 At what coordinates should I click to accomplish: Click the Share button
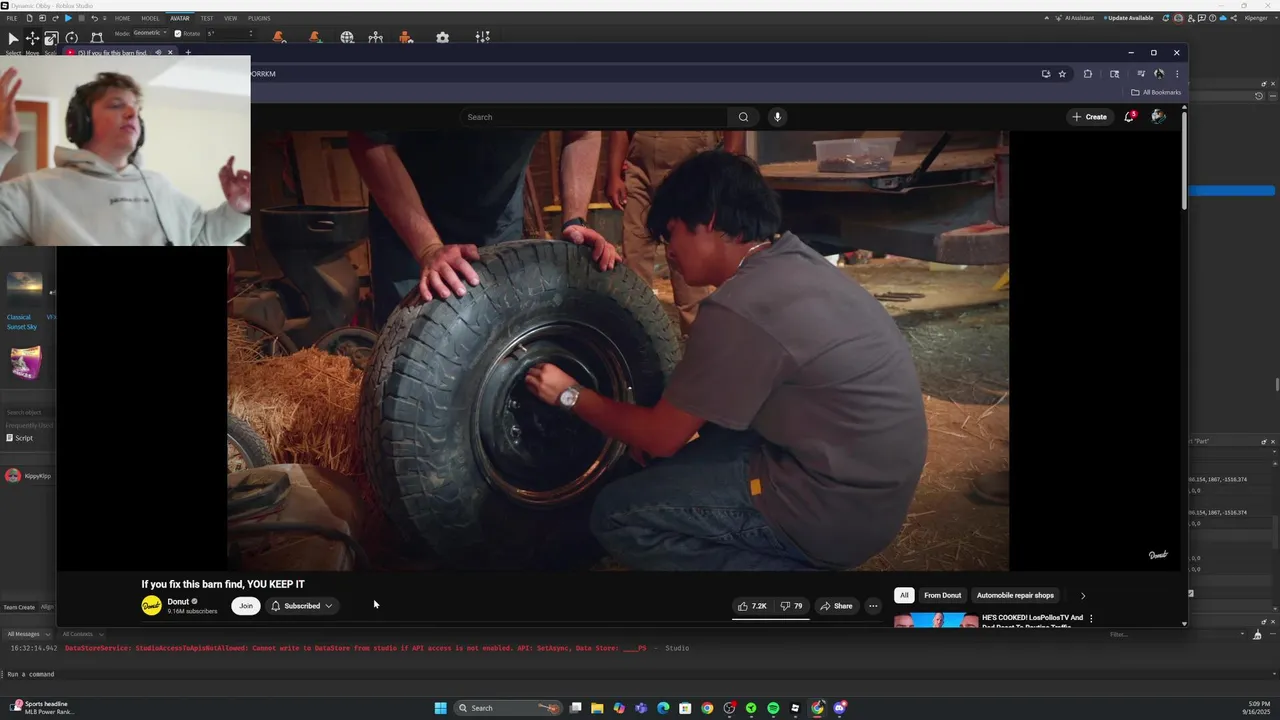tap(836, 606)
